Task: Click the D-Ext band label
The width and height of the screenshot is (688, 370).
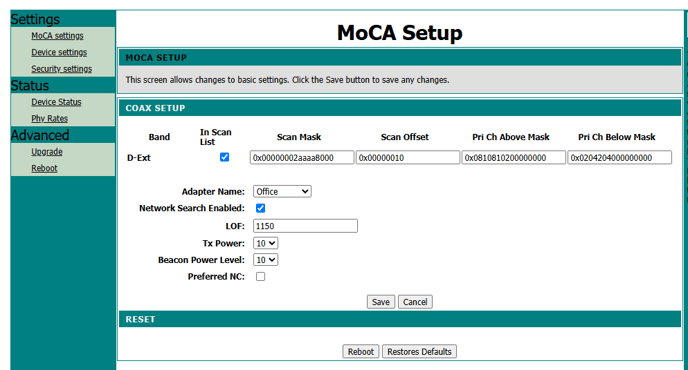Action: (139, 158)
